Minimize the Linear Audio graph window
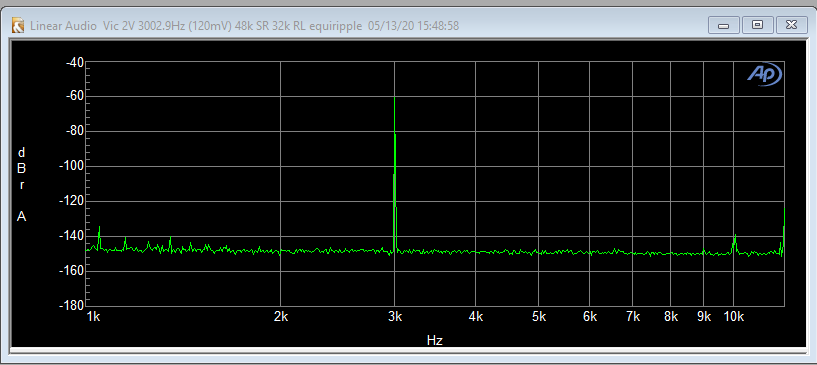This screenshot has height=365, width=817. point(724,24)
